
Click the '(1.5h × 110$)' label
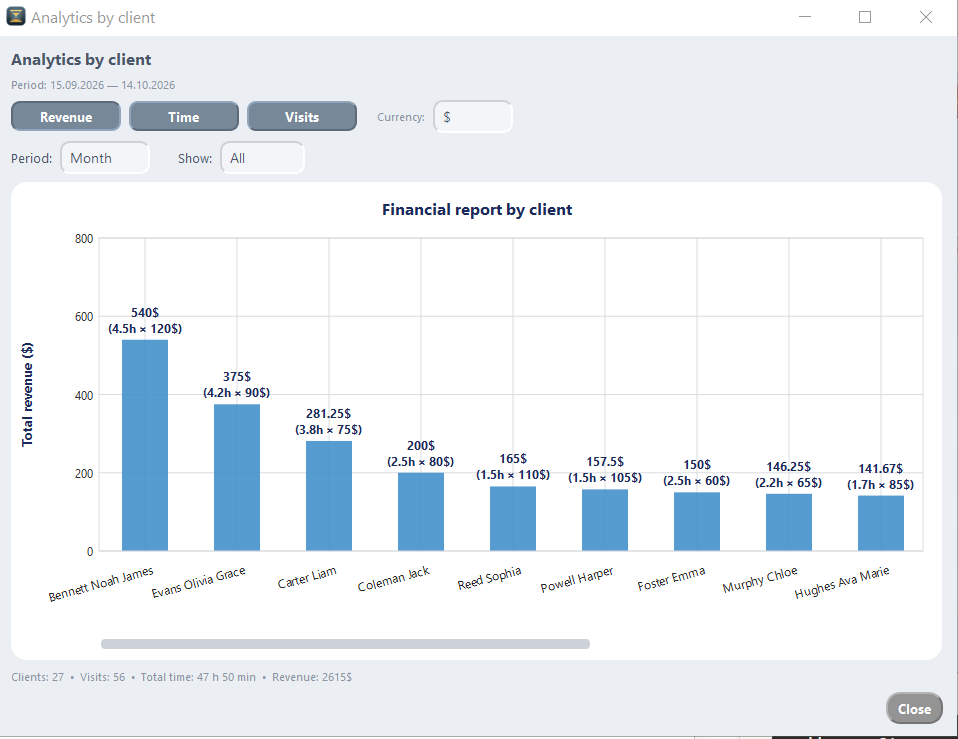[x=513, y=475]
